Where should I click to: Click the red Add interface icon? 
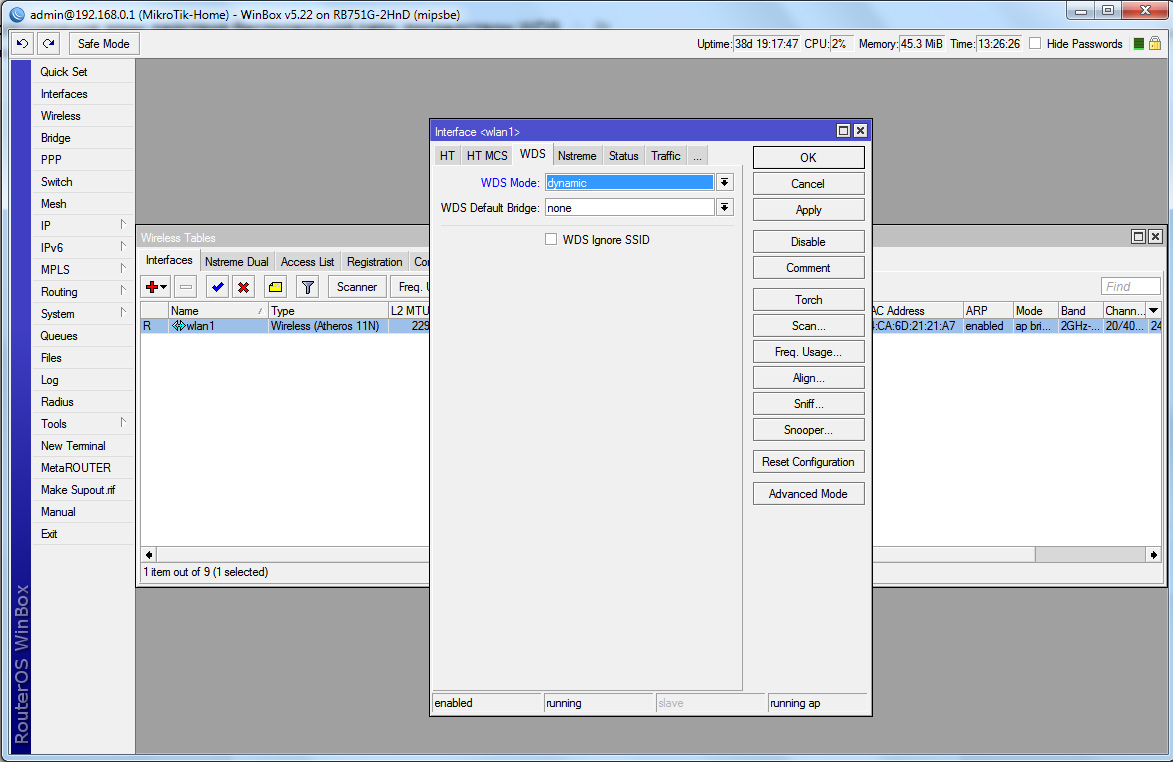[150, 286]
